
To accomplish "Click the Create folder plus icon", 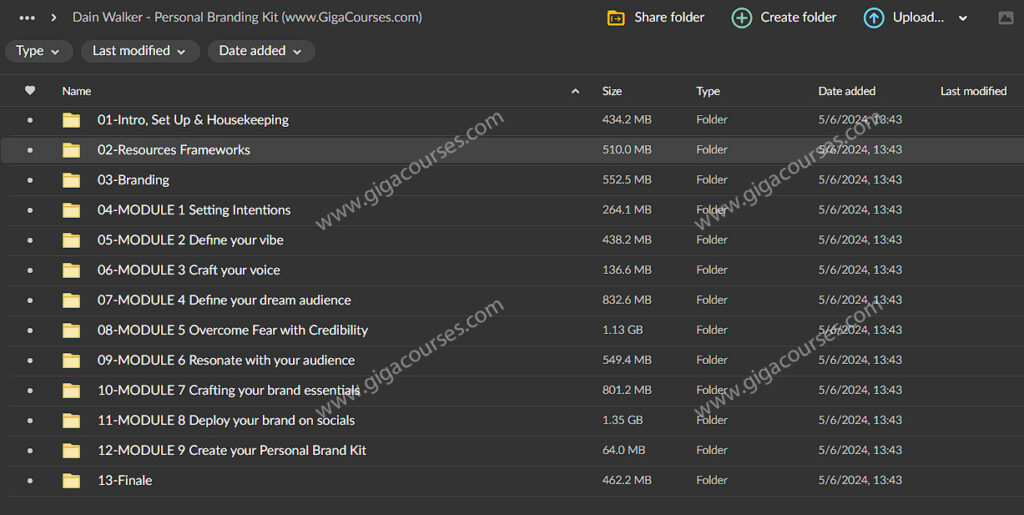I will 742,18.
